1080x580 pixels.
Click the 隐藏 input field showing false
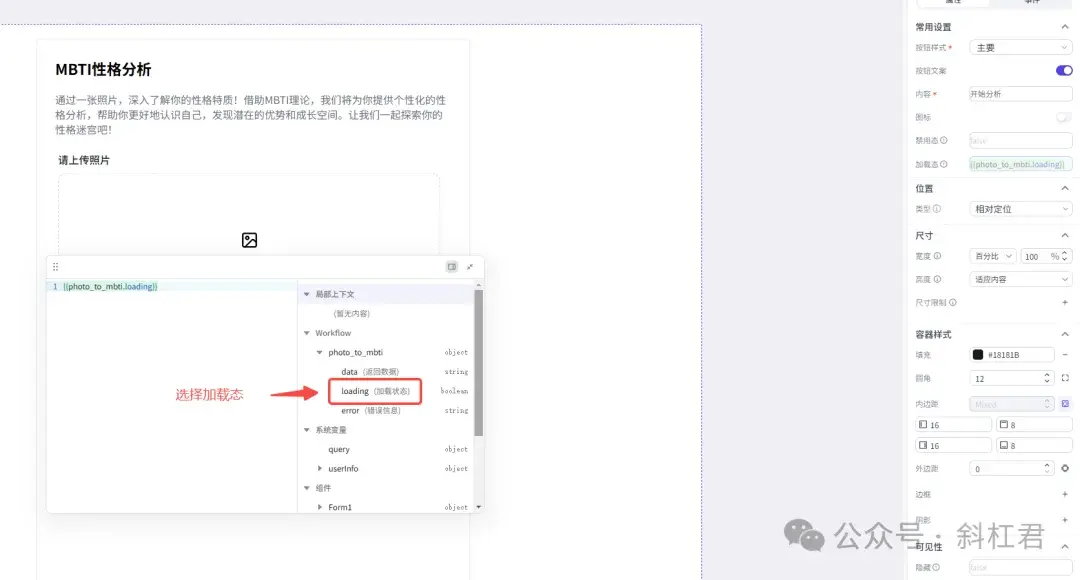pyautogui.click(x=1020, y=568)
